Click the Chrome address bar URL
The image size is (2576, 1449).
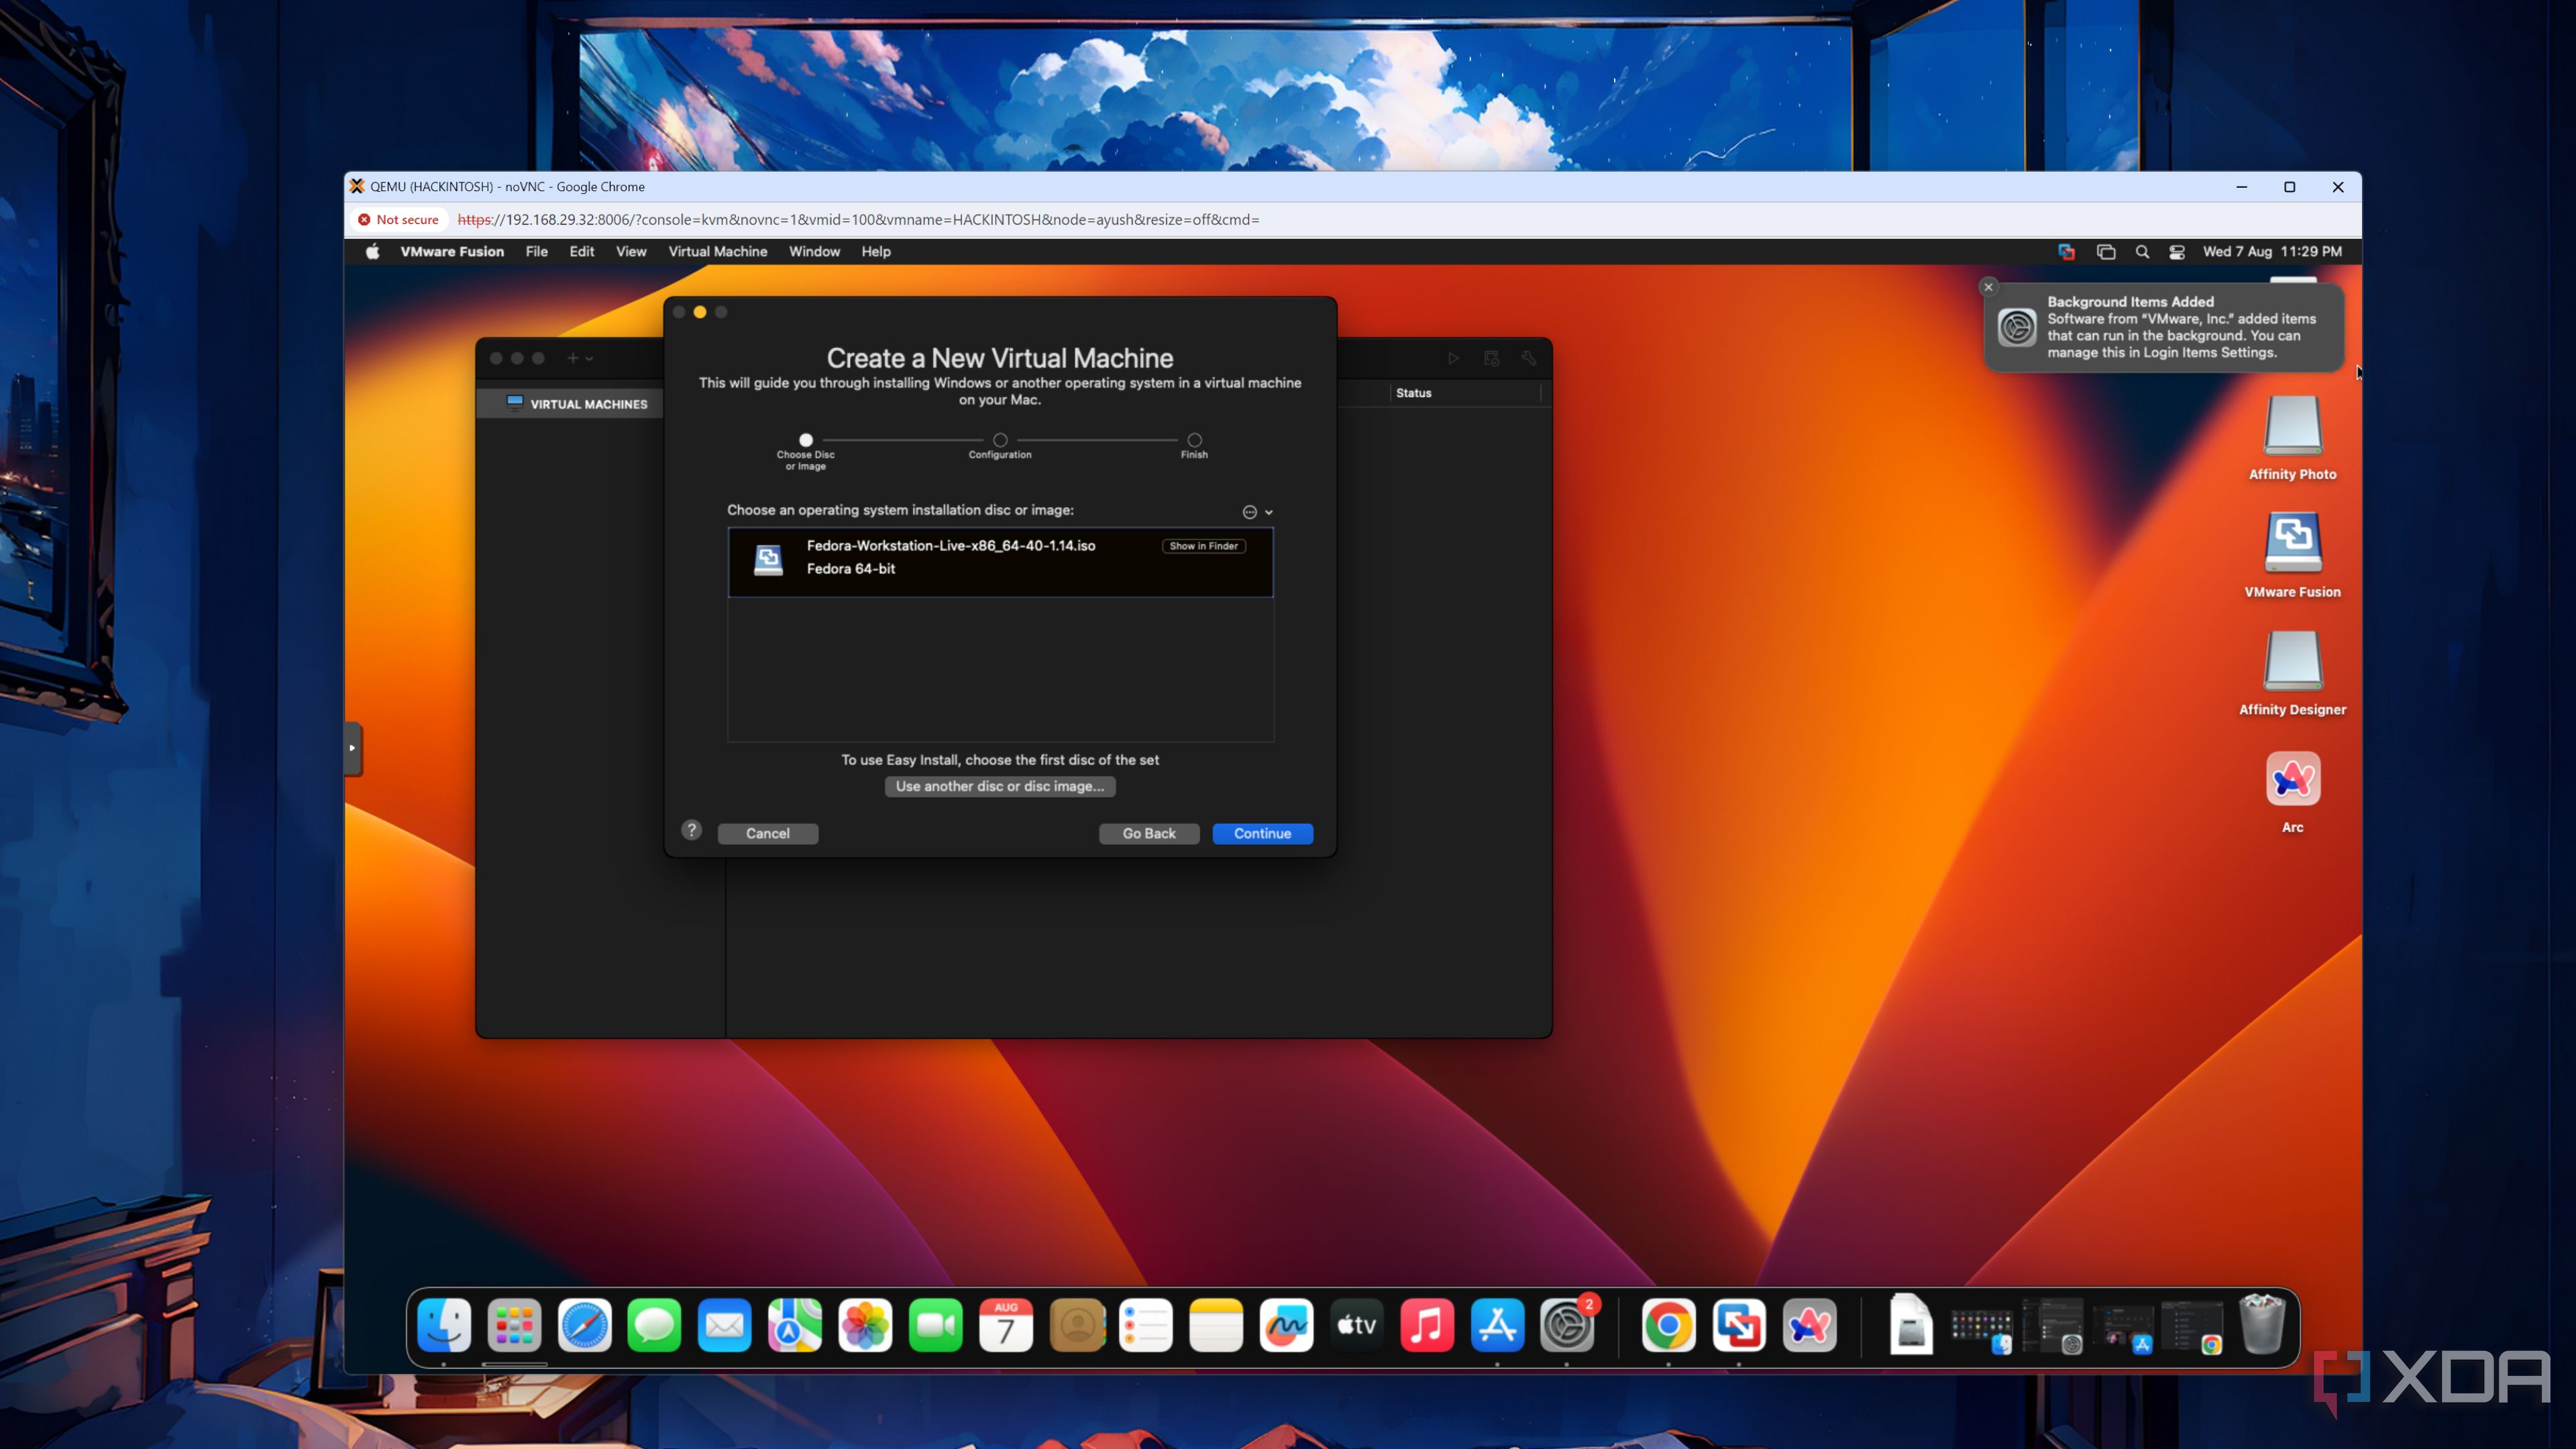coord(858,220)
